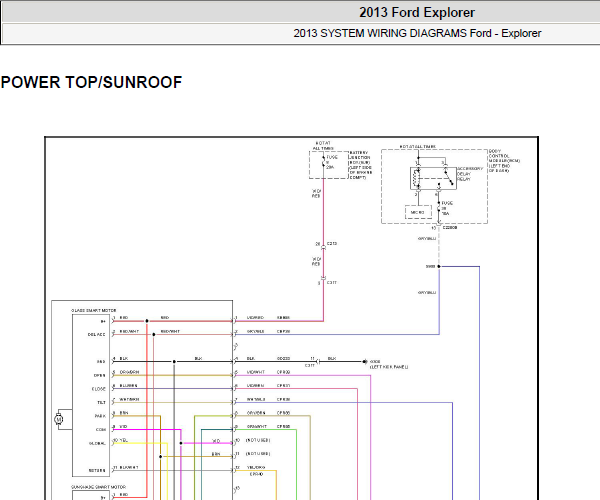Click the "OPEN" pin label on glass motor

tap(99, 375)
